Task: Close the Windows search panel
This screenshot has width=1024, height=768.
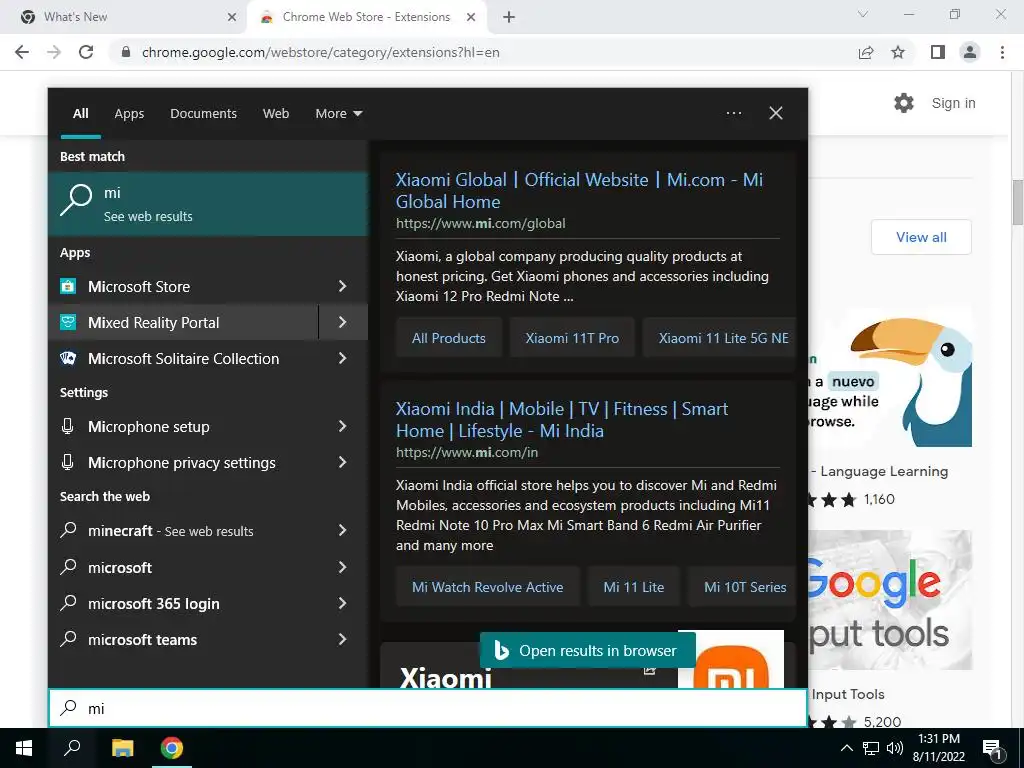Action: click(x=776, y=113)
